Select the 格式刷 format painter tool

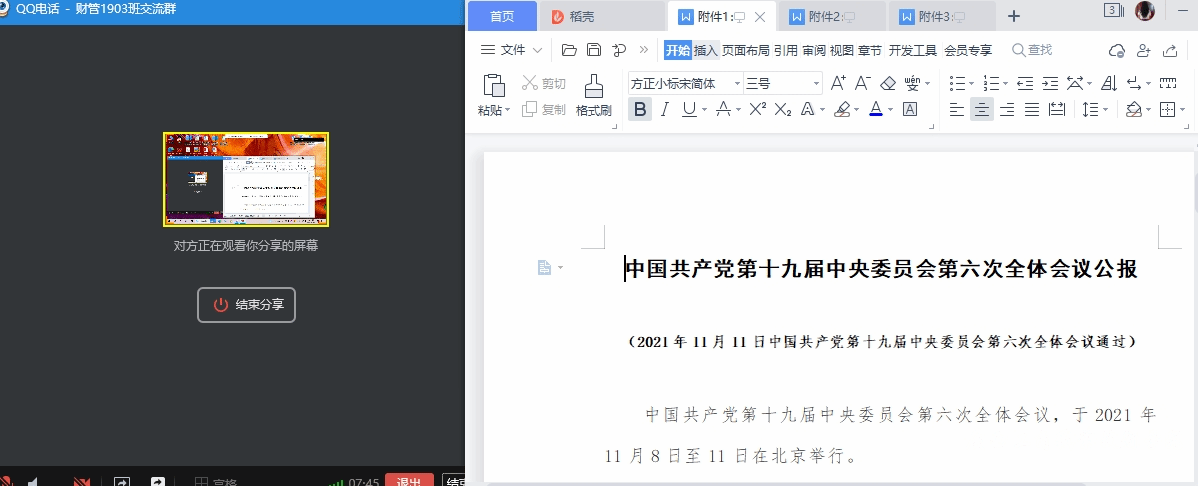(594, 96)
